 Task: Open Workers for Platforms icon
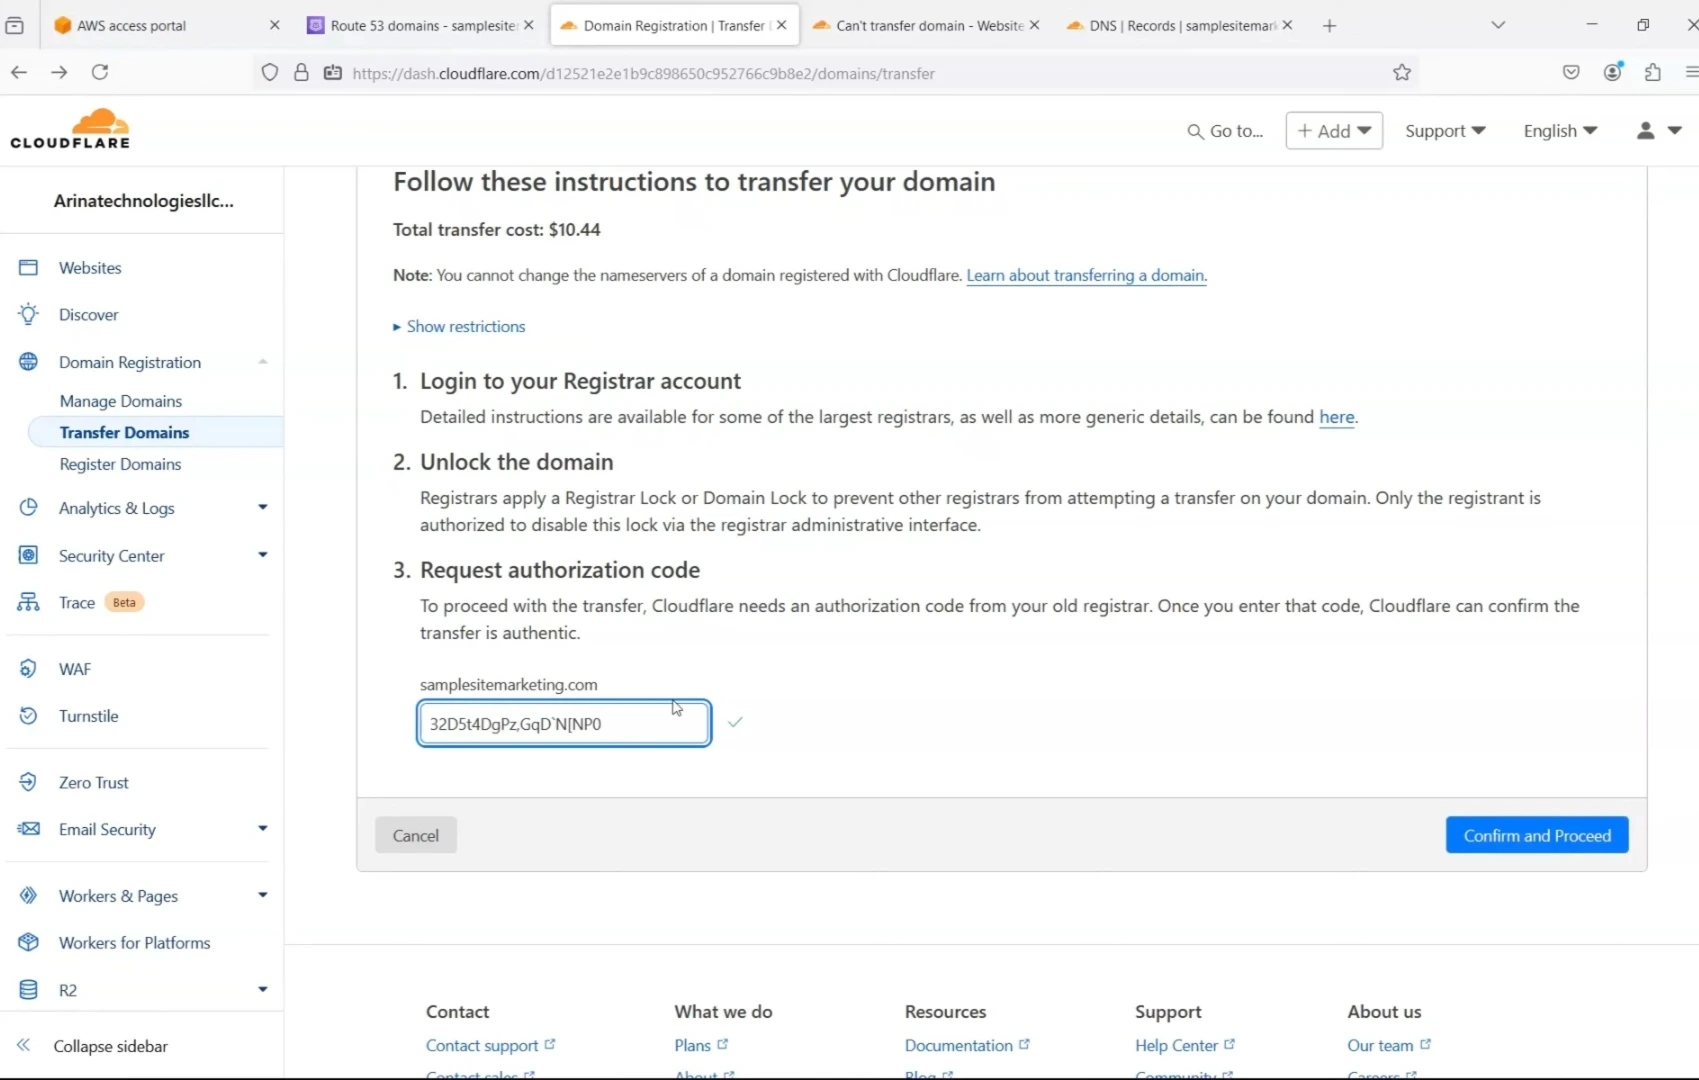click(x=29, y=942)
